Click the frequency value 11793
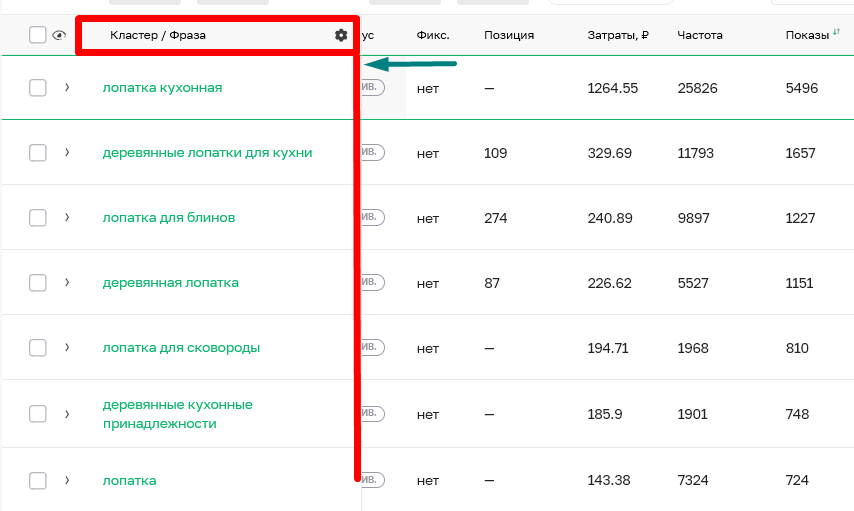The height and width of the screenshot is (511, 854). (696, 153)
